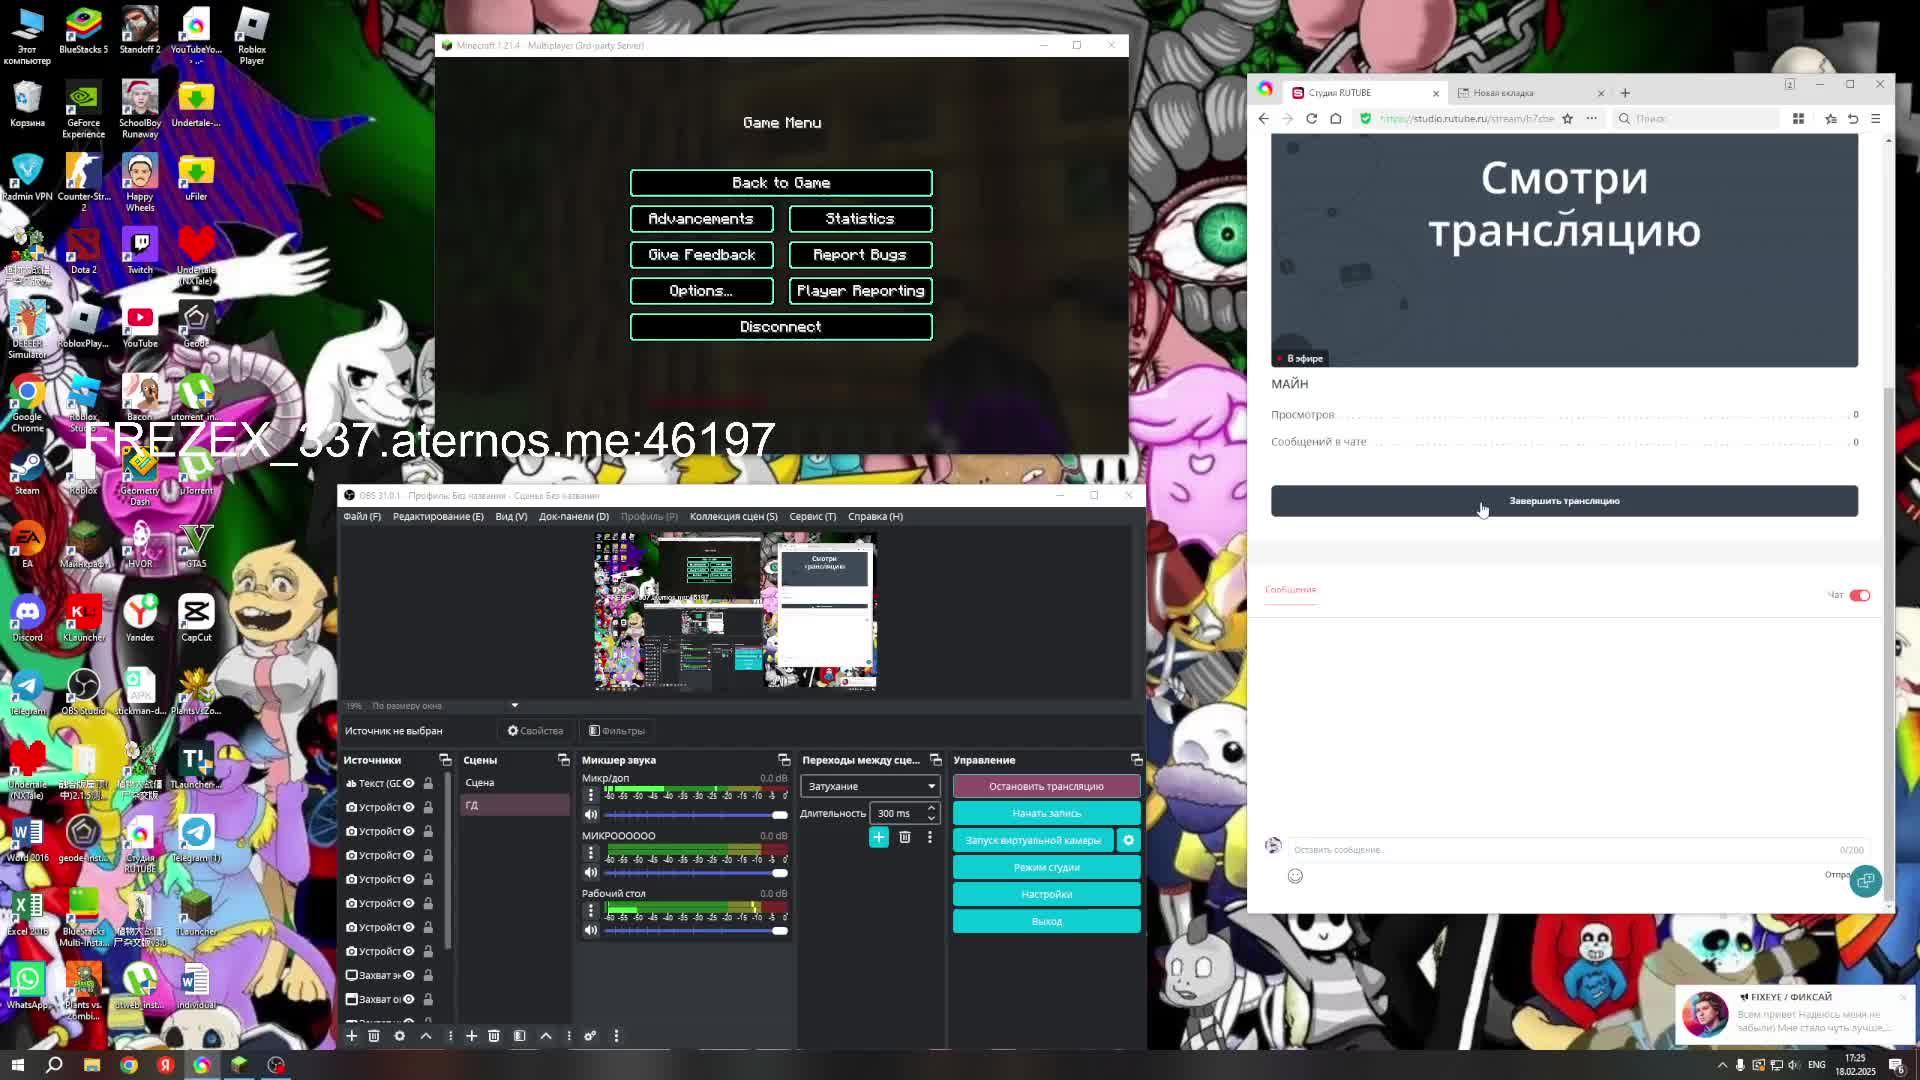Open Рабочий стол audio three-dot menu
1920x1080 pixels.
pyautogui.click(x=590, y=911)
